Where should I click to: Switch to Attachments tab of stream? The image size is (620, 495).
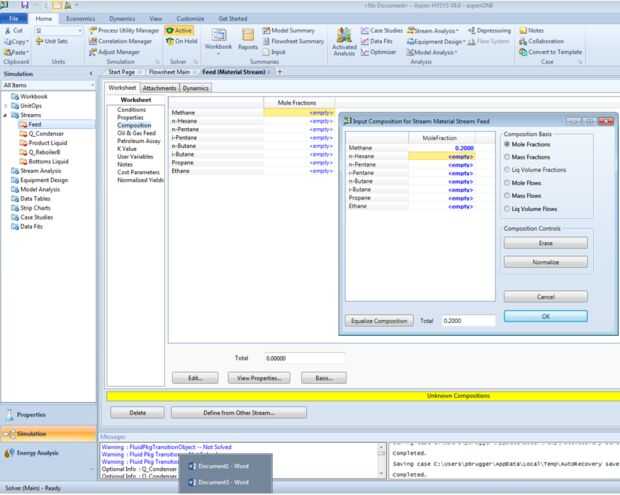[159, 88]
